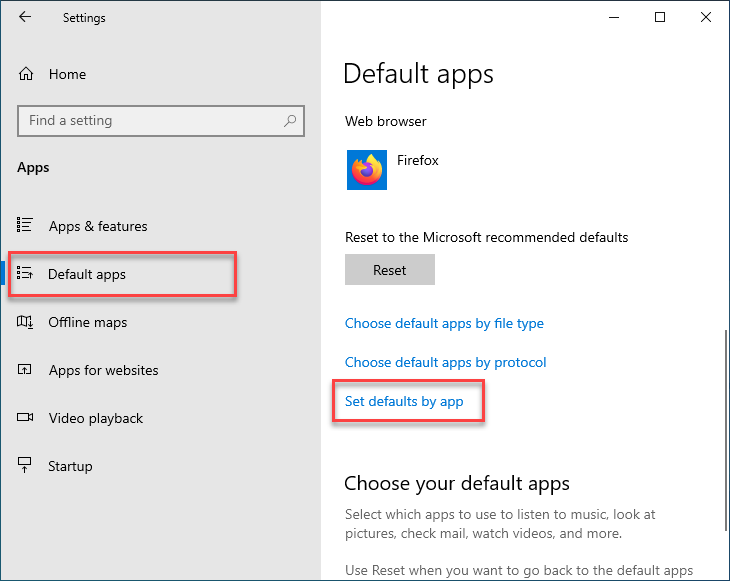Minimize the Settings window
The width and height of the screenshot is (730, 581).
click(614, 18)
